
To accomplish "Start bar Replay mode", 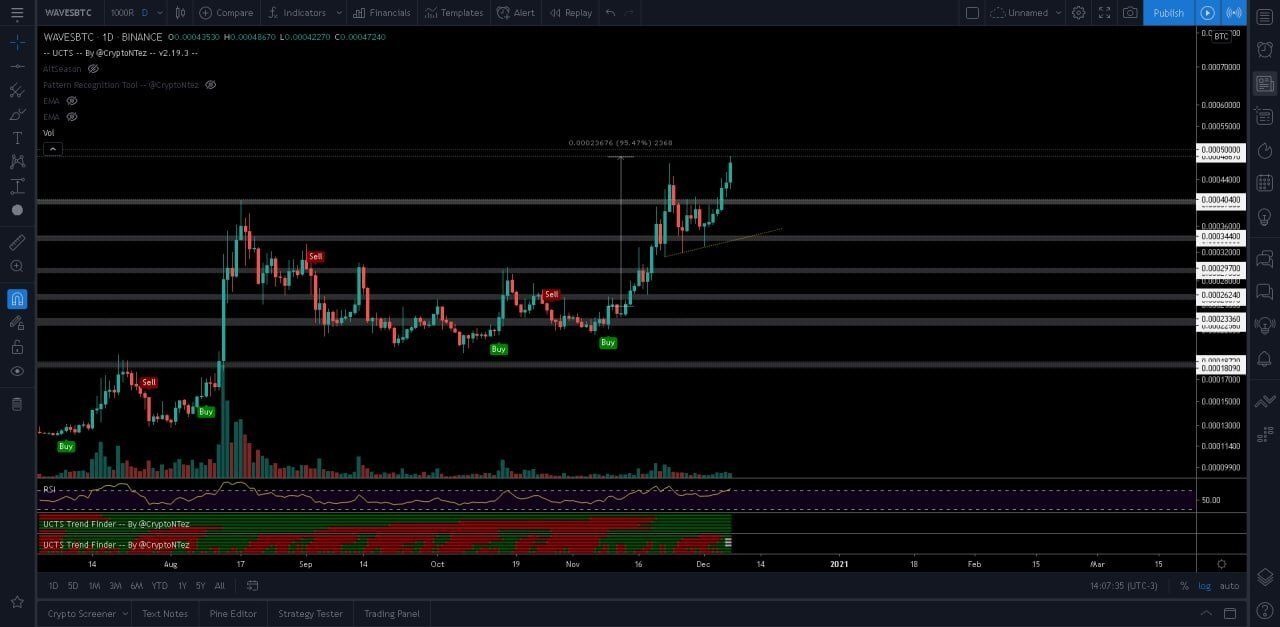I will (571, 13).
